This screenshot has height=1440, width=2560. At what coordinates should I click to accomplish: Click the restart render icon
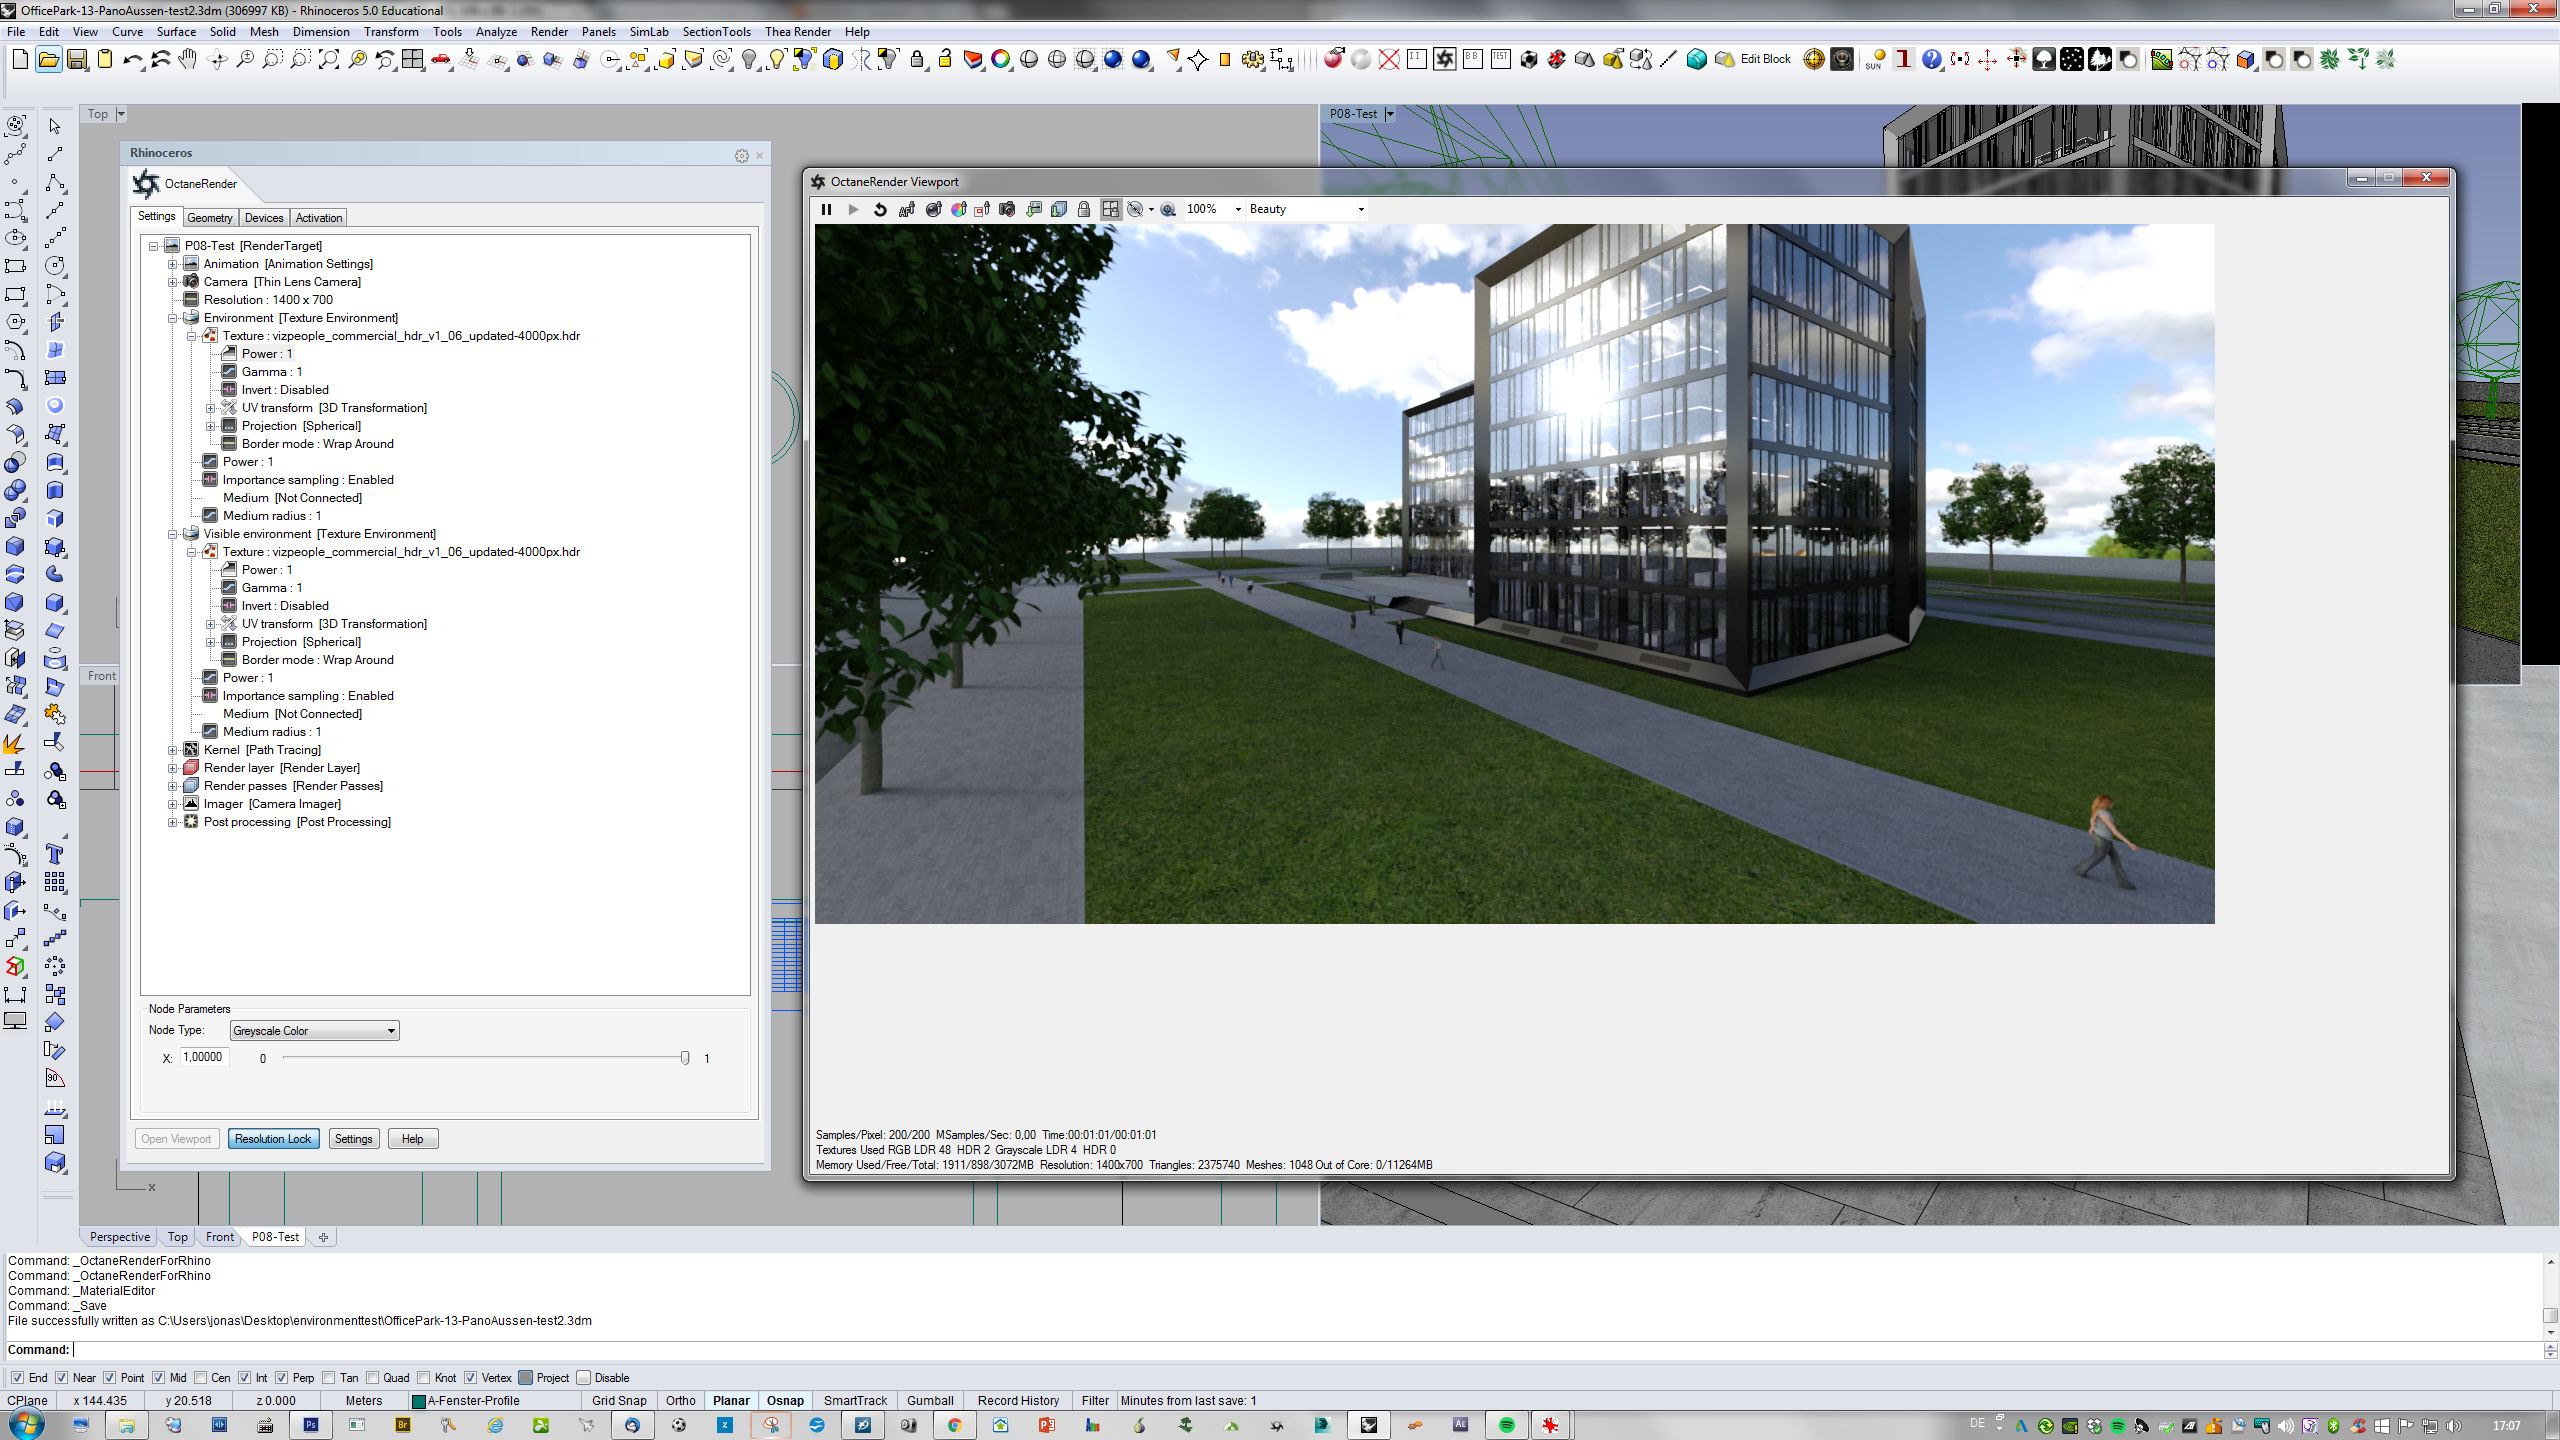880,209
